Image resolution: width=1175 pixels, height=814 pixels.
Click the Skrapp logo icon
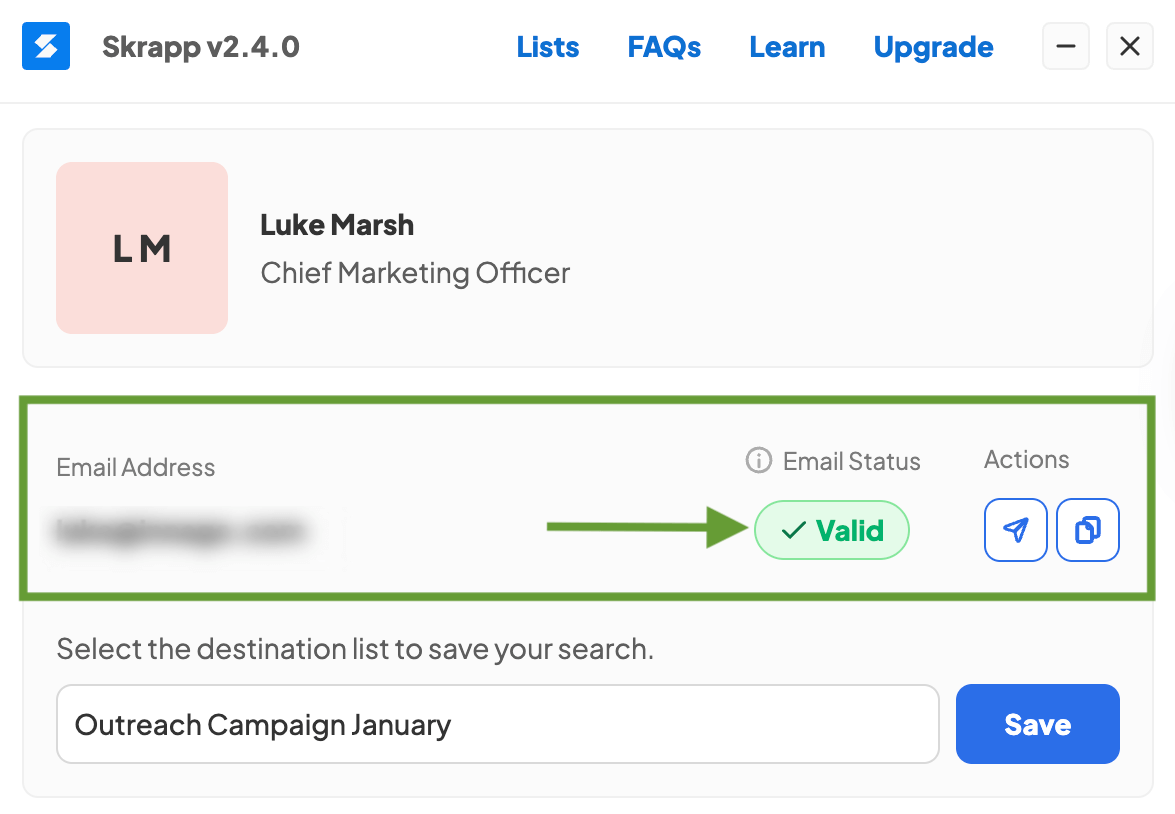(x=45, y=46)
